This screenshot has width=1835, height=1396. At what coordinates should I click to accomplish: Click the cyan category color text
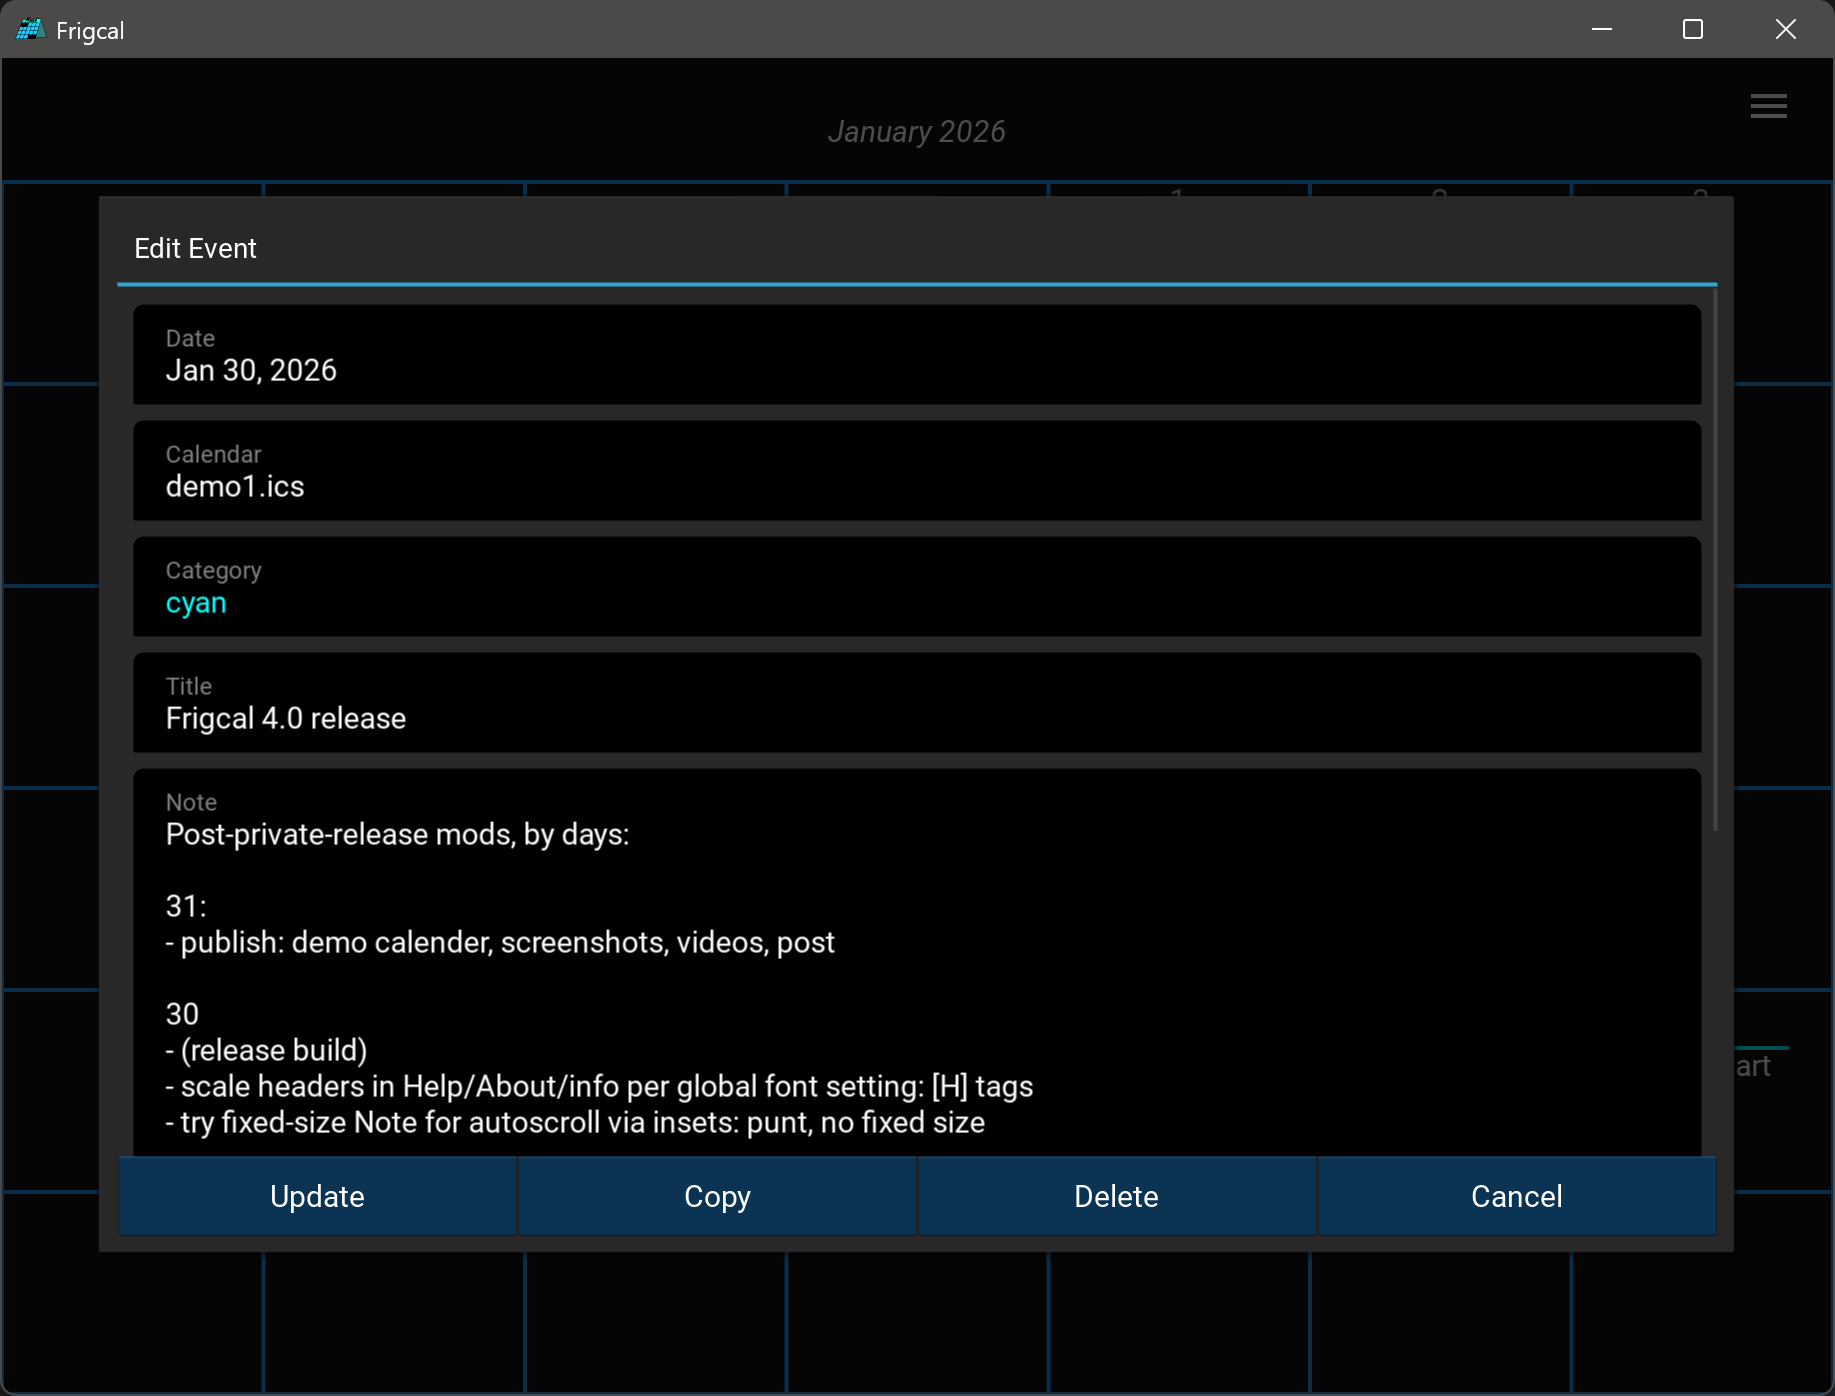[x=196, y=604]
